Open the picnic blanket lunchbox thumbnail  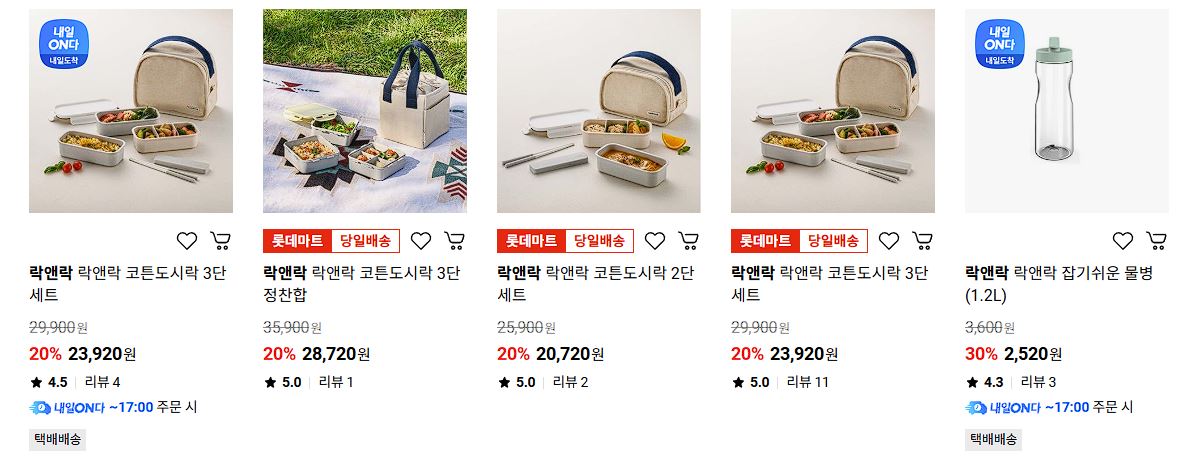pyautogui.click(x=365, y=111)
